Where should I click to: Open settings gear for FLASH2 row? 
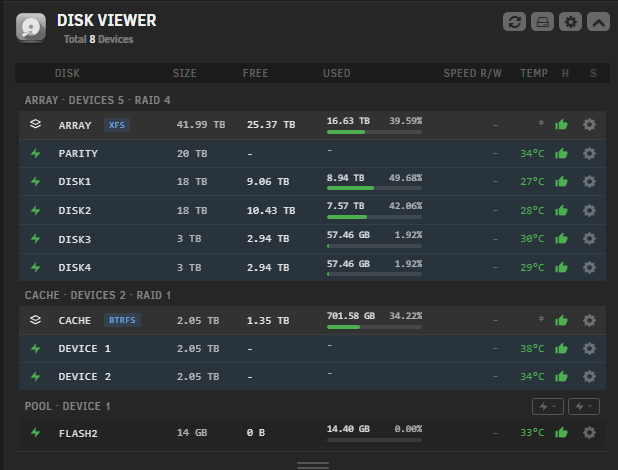pos(589,433)
